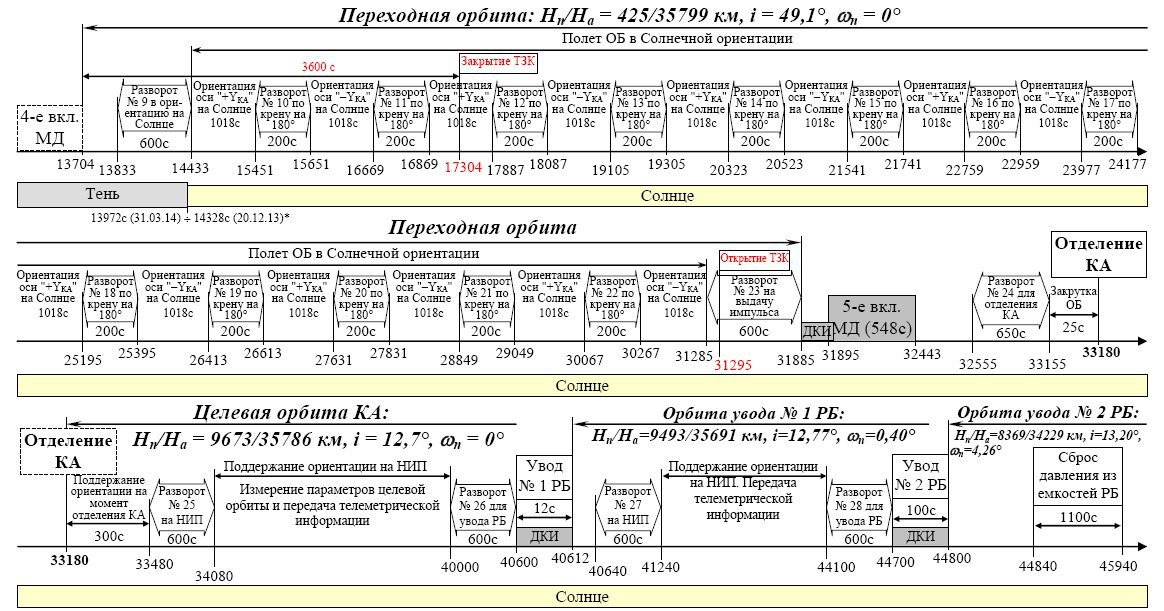Click 'Сброс давления из емкостей РБ' box

tap(1078, 475)
